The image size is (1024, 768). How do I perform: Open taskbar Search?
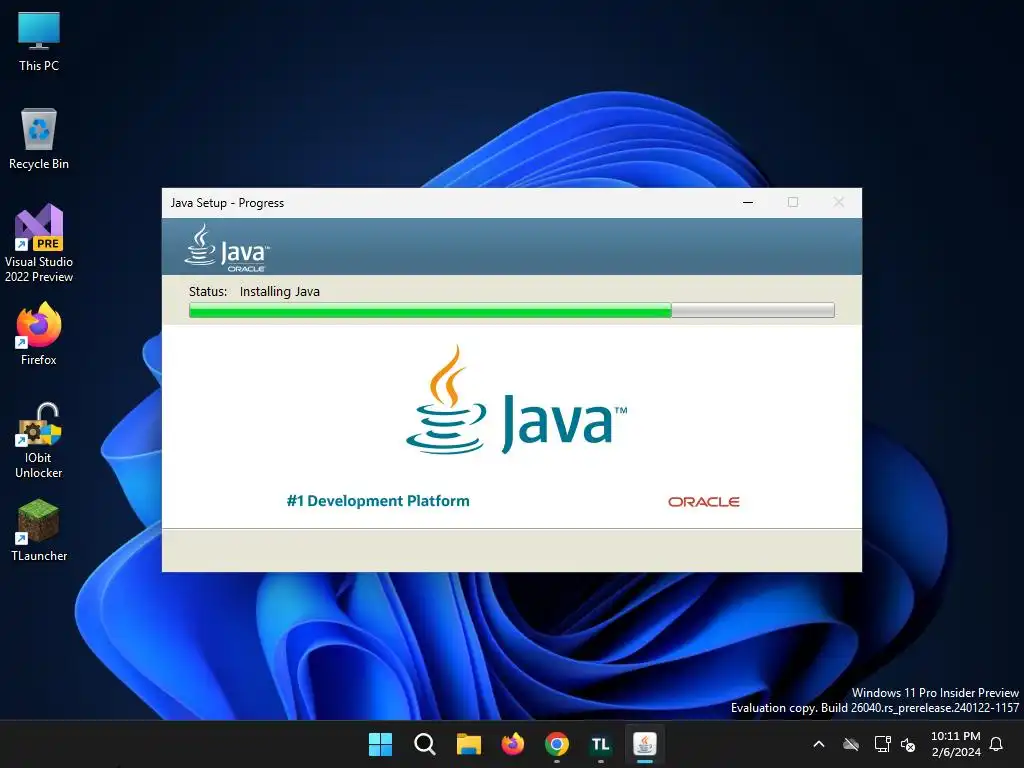pyautogui.click(x=424, y=744)
